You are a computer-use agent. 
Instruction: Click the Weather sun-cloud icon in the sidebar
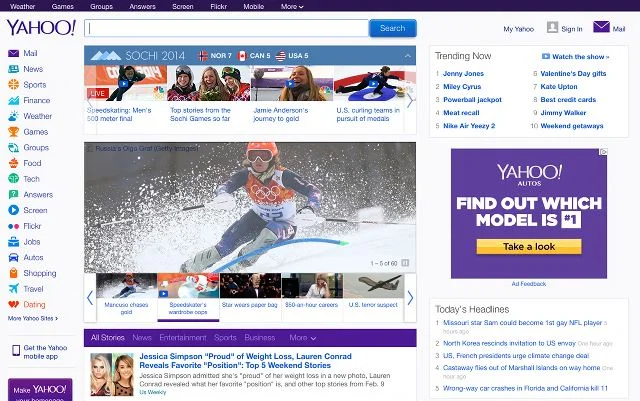(13, 116)
